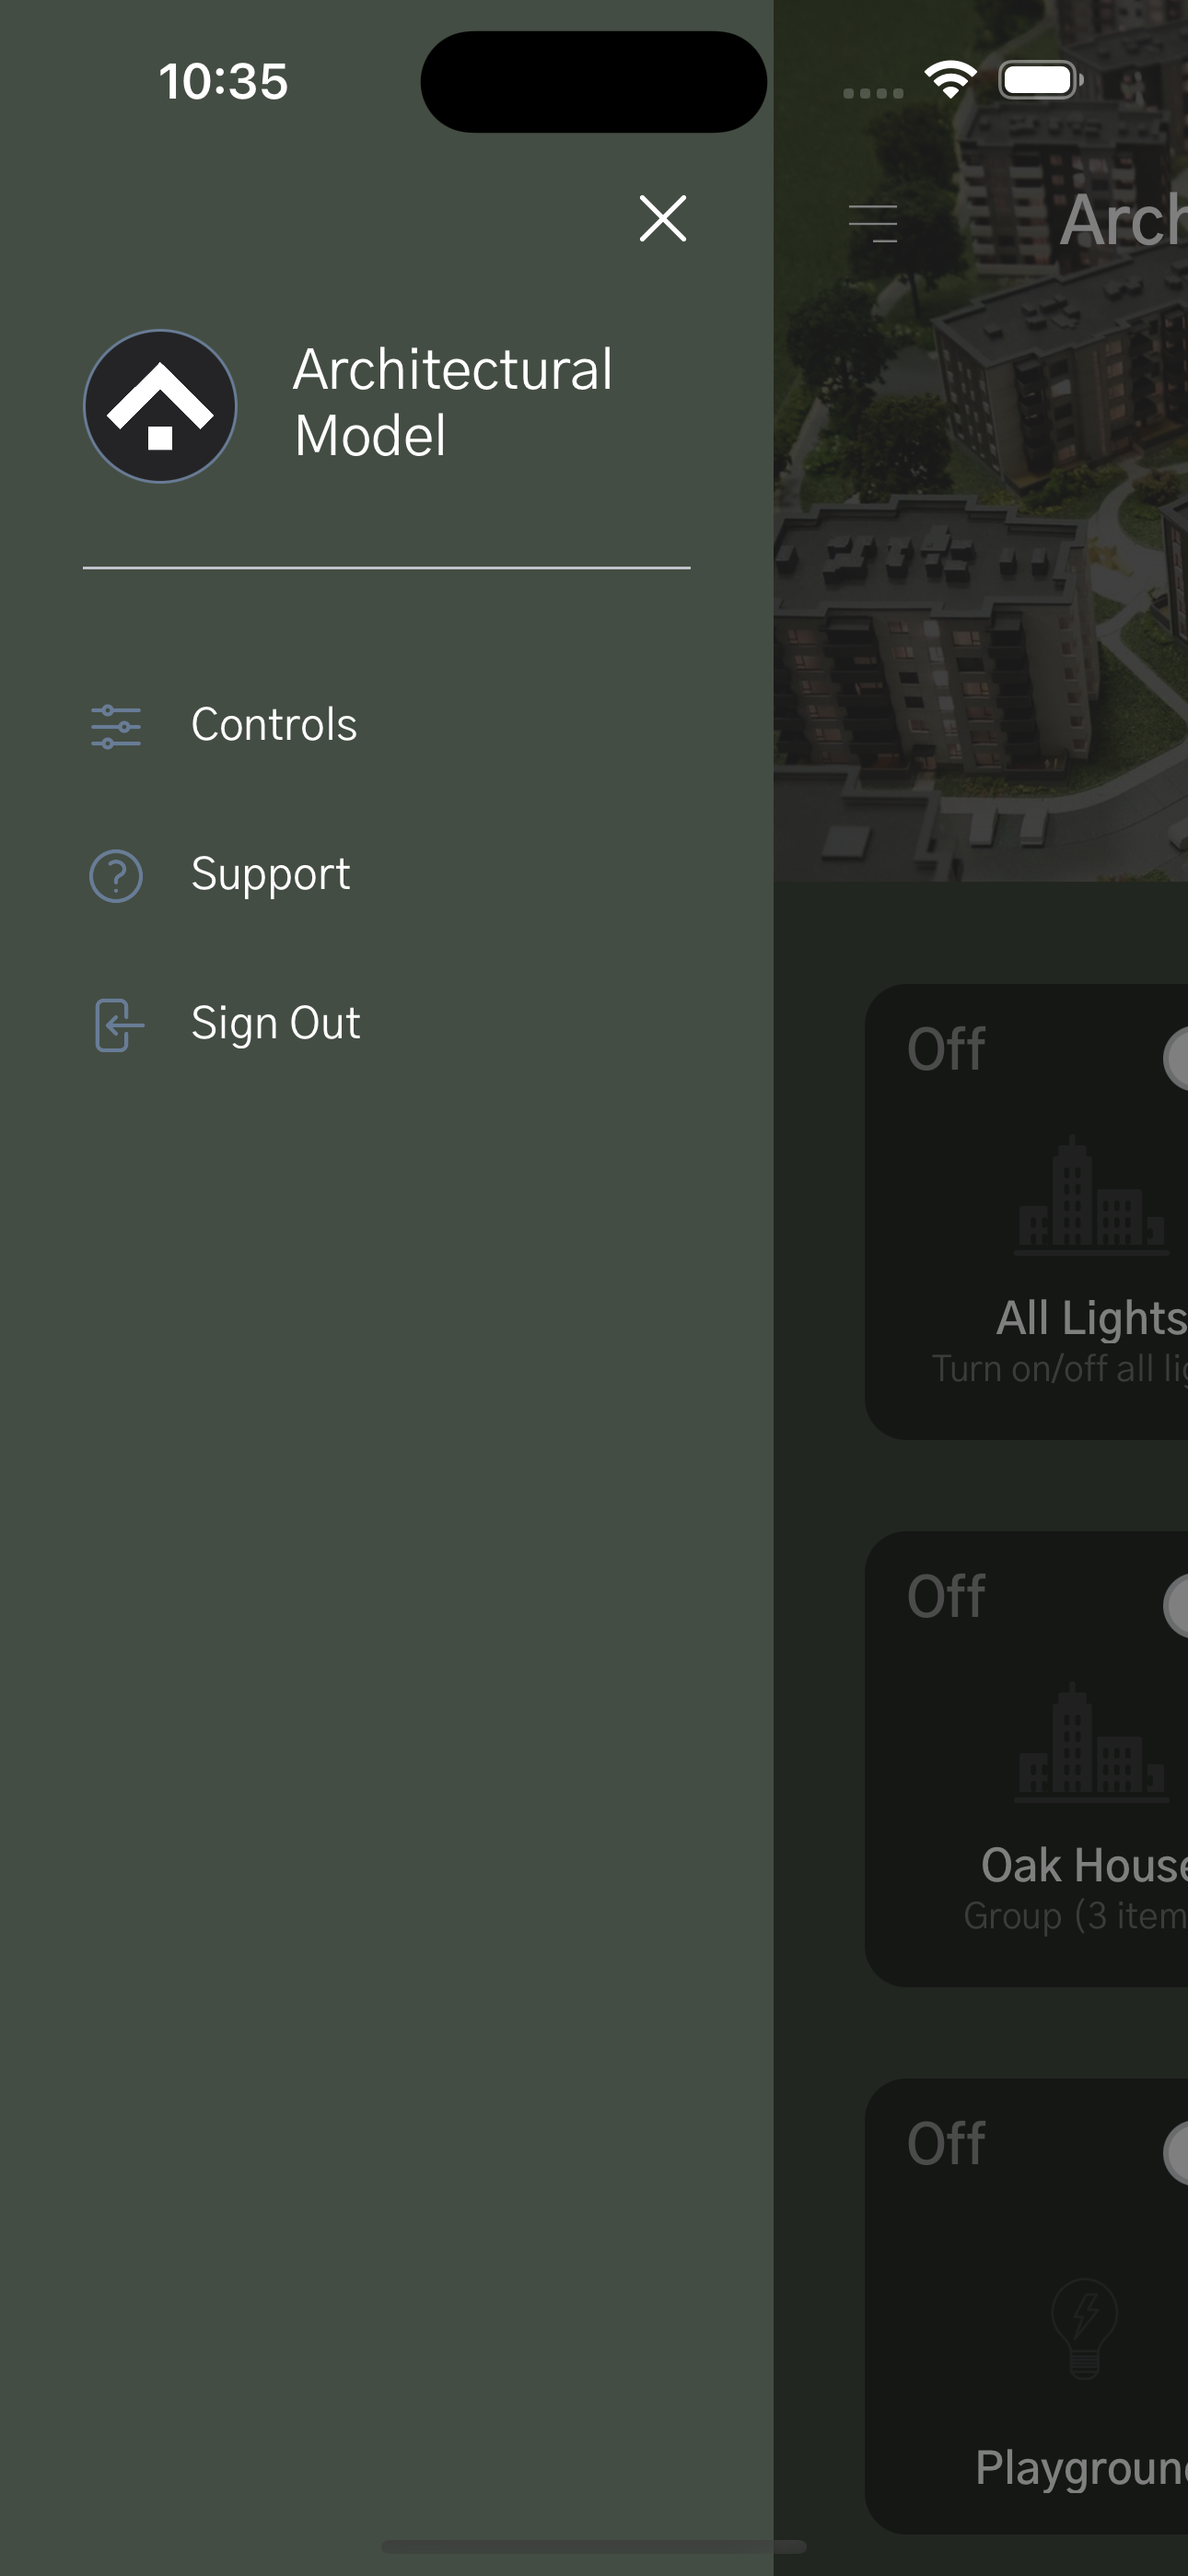
Task: Toggle the Oak House group switch
Action: (1176, 1606)
